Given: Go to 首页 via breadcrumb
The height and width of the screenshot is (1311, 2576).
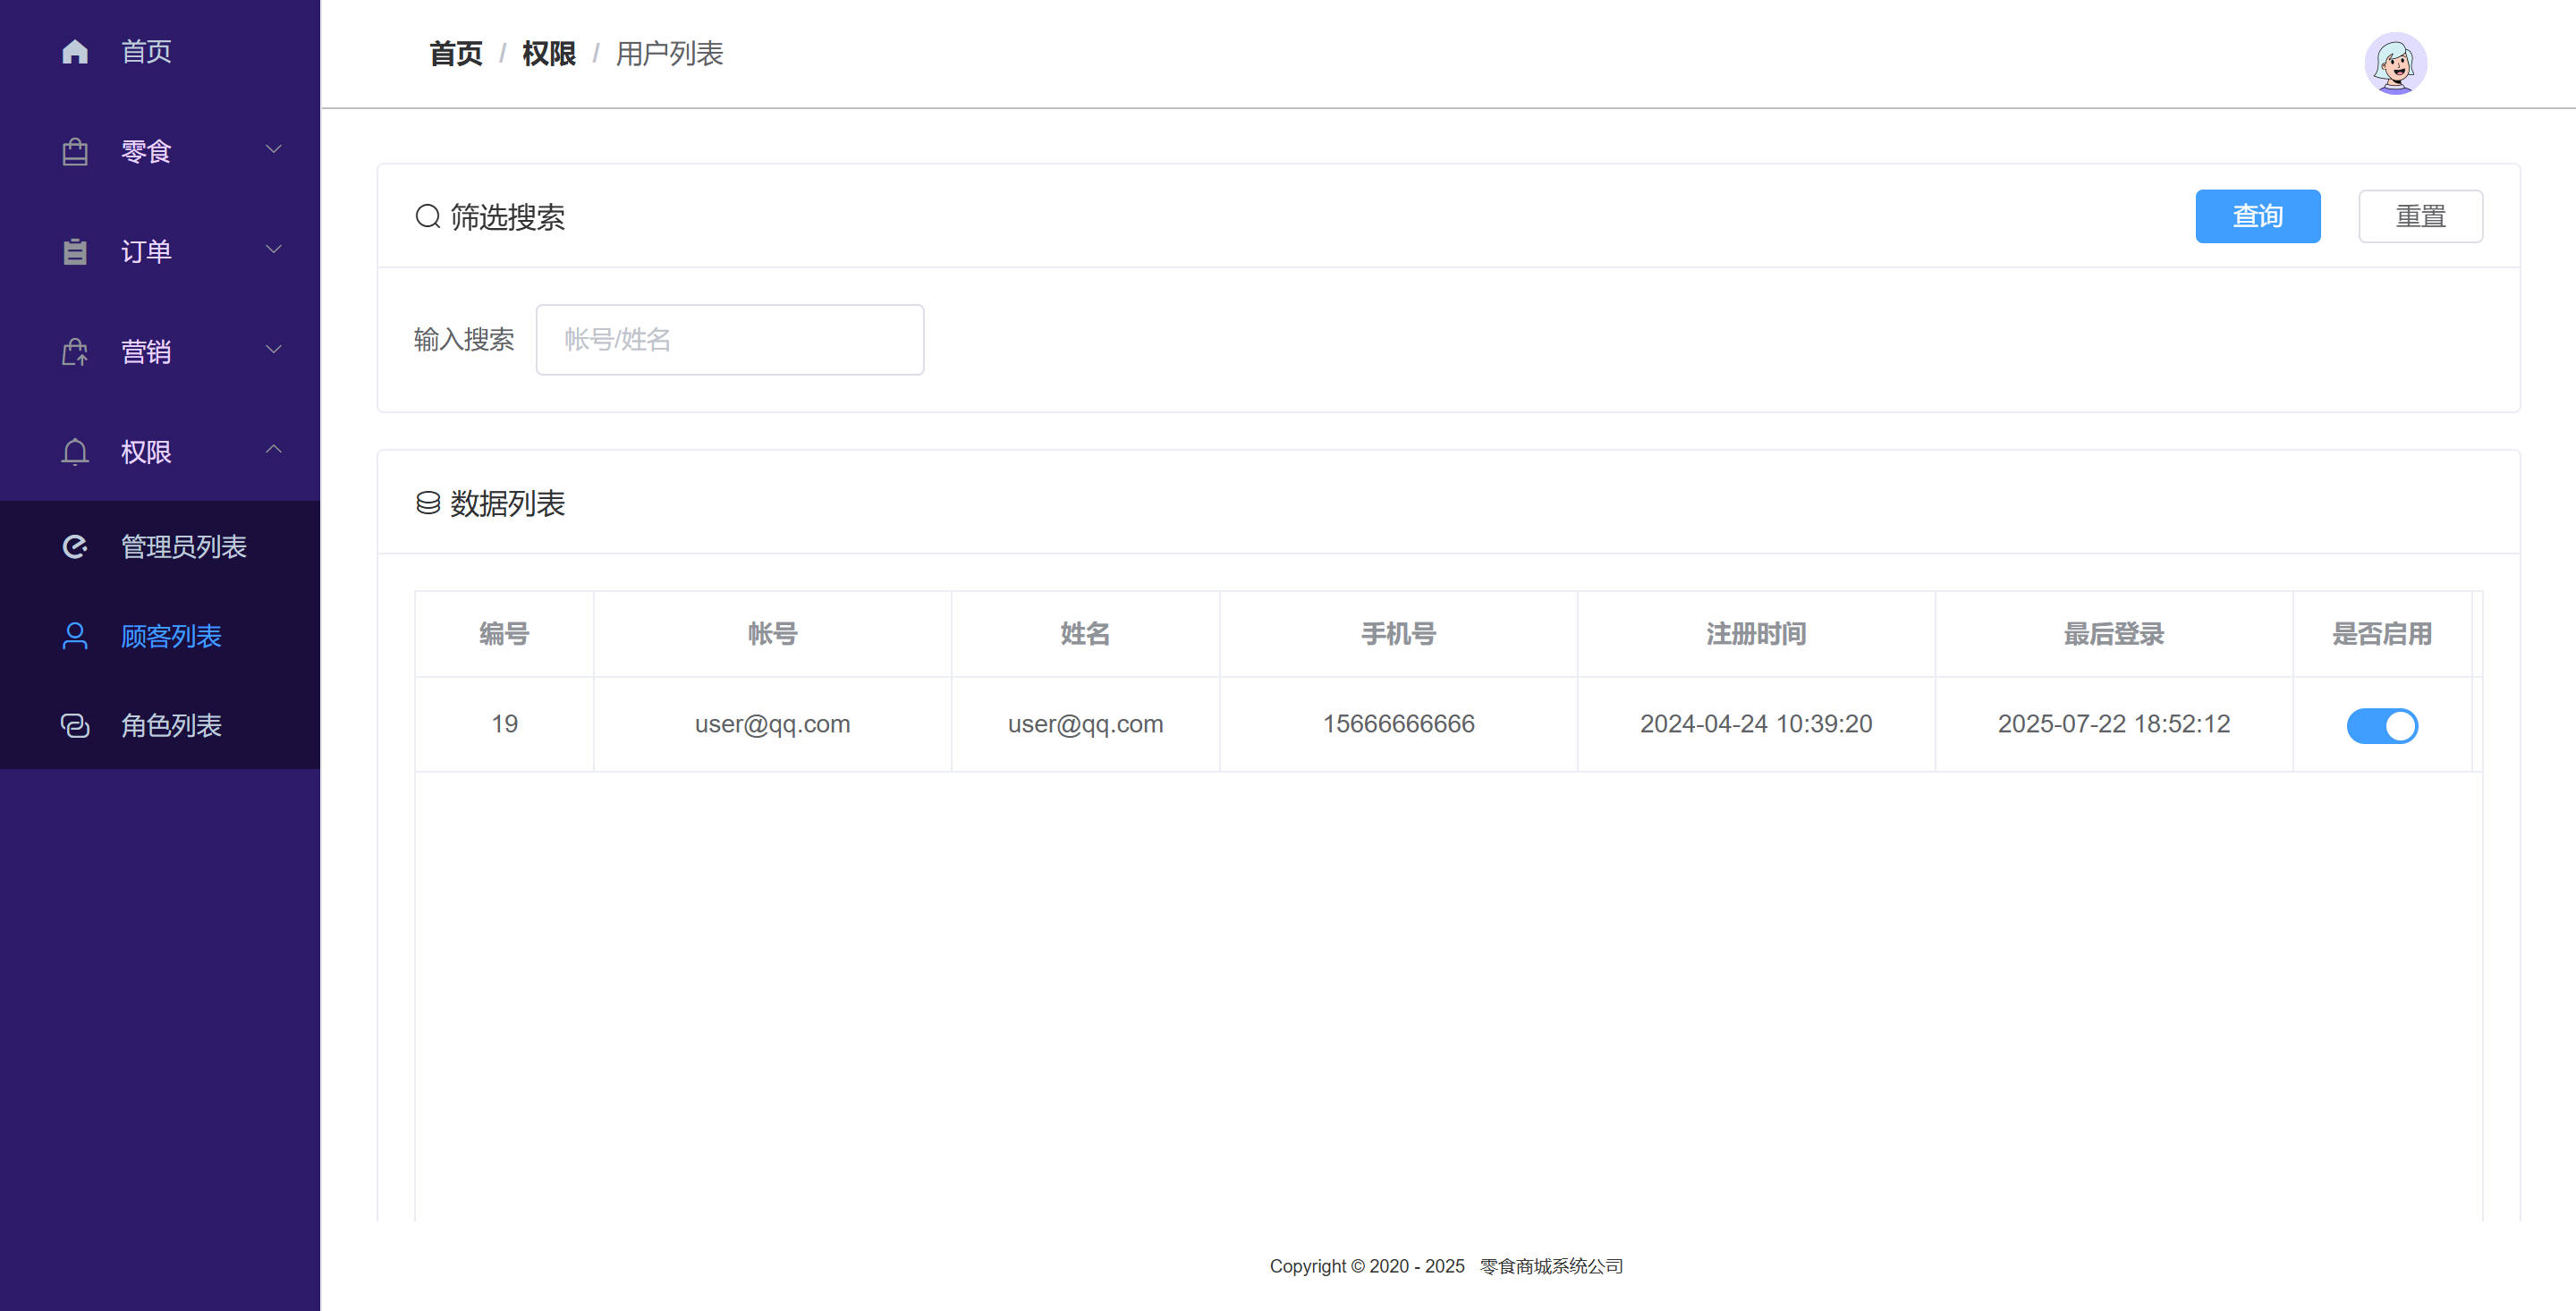Looking at the screenshot, I should coord(456,53).
